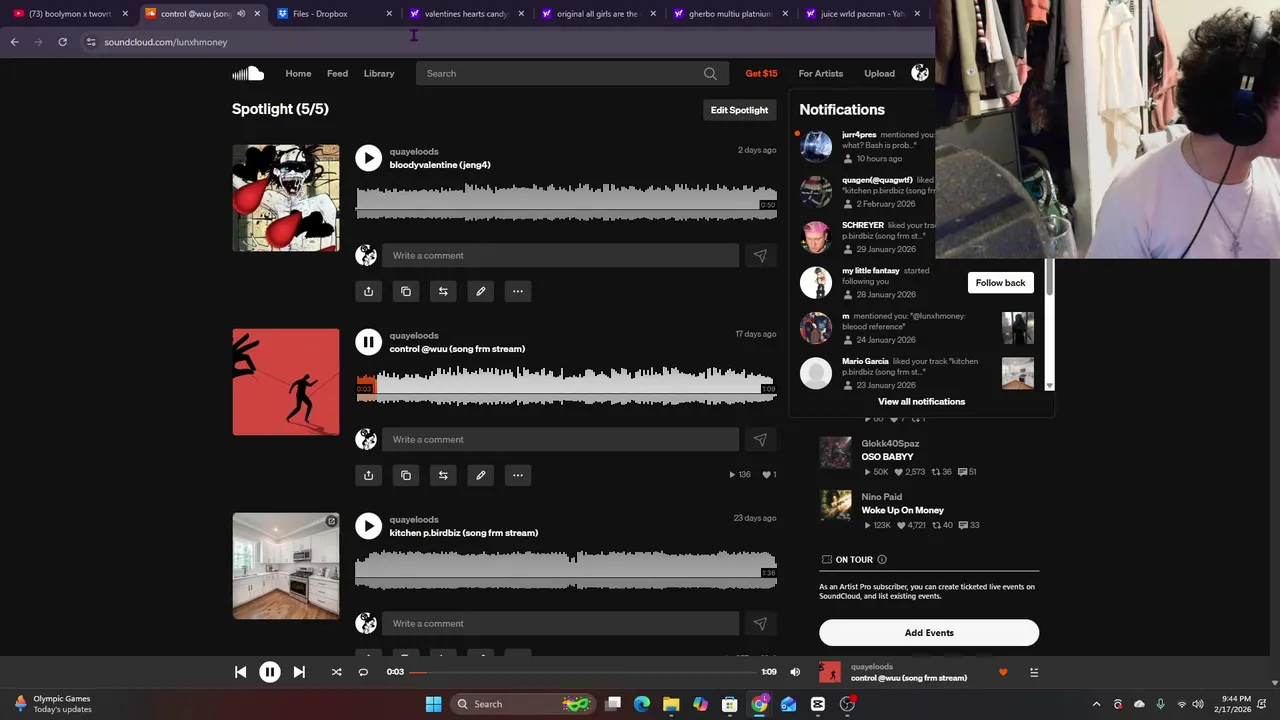
Task: Write a comment on kitchen p.birdbiz track
Action: (x=560, y=624)
